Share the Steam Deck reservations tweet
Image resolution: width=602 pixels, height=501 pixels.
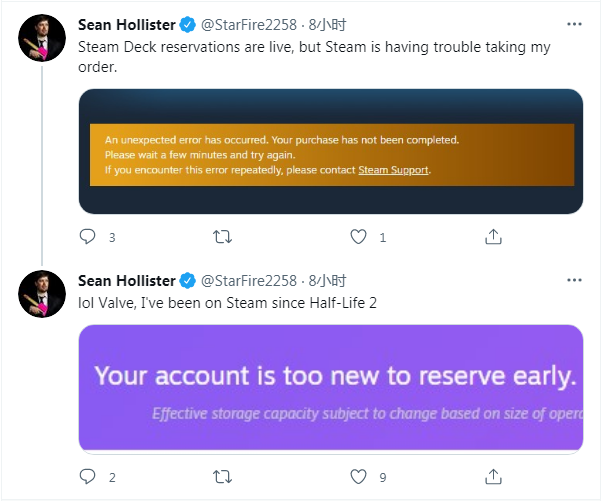493,237
